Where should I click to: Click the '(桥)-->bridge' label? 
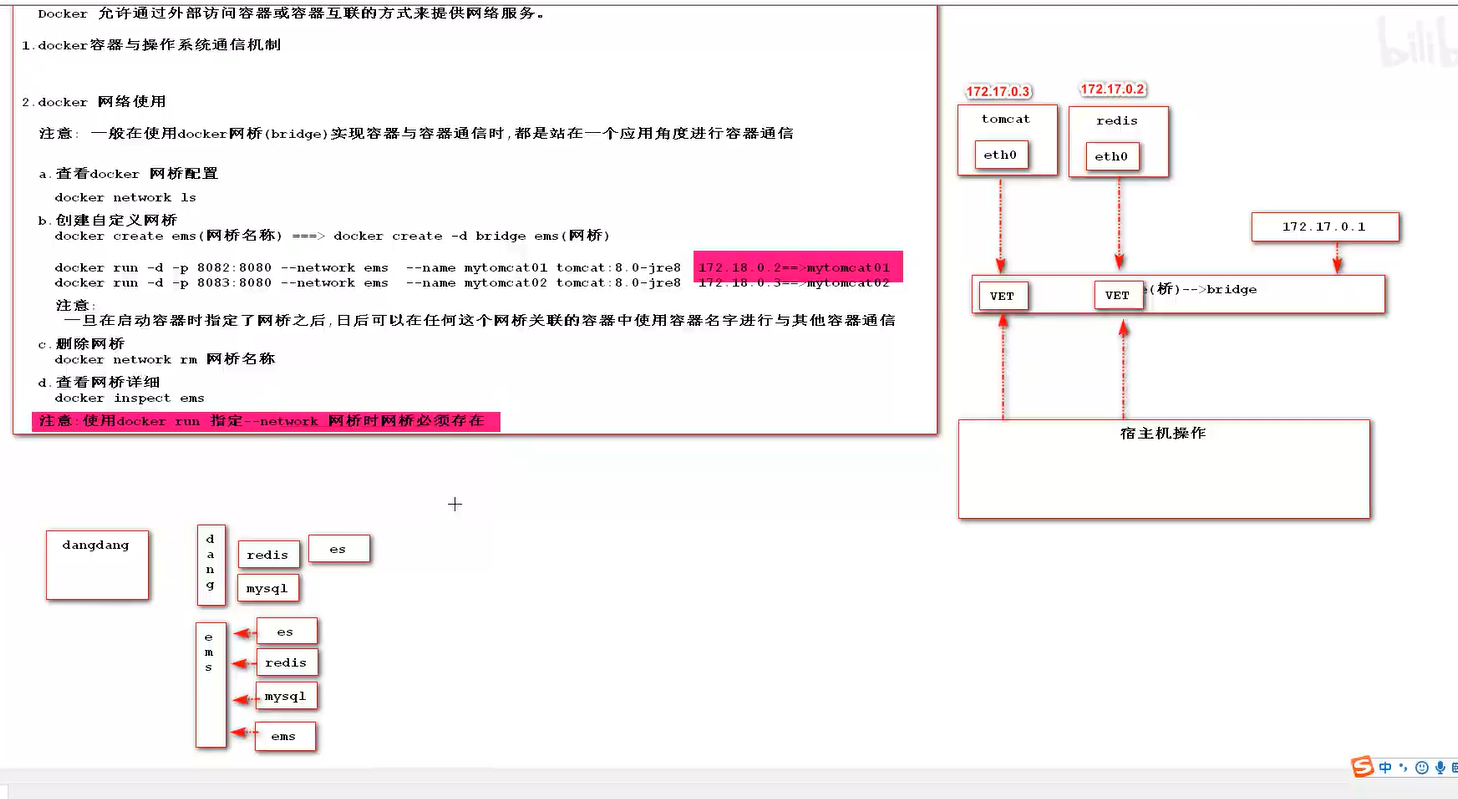click(x=1201, y=289)
